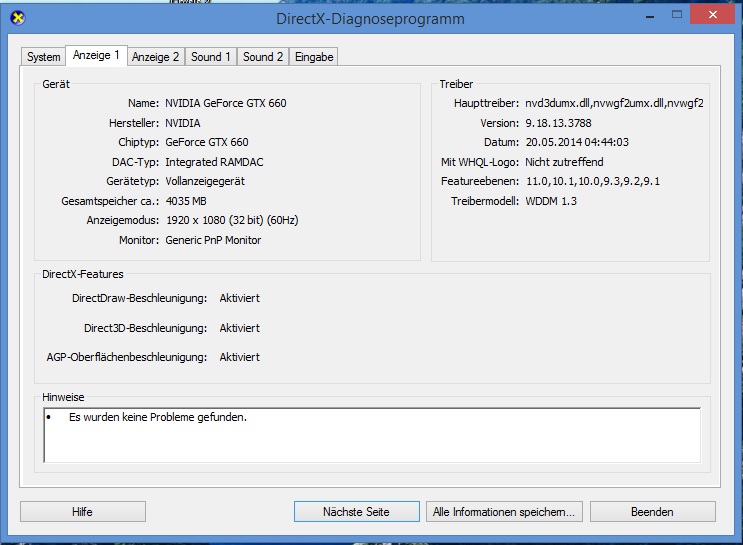Click the Monitor value Generic PnP Monitor
The image size is (743, 545).
pyautogui.click(x=213, y=240)
